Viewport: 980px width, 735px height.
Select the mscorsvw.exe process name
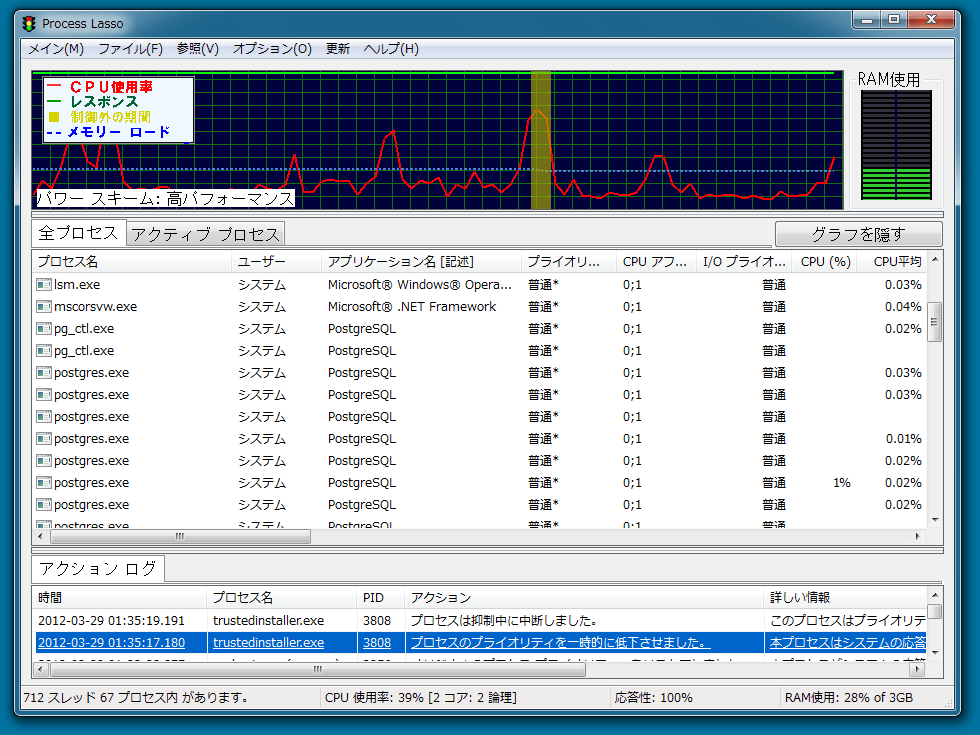[x=96, y=307]
